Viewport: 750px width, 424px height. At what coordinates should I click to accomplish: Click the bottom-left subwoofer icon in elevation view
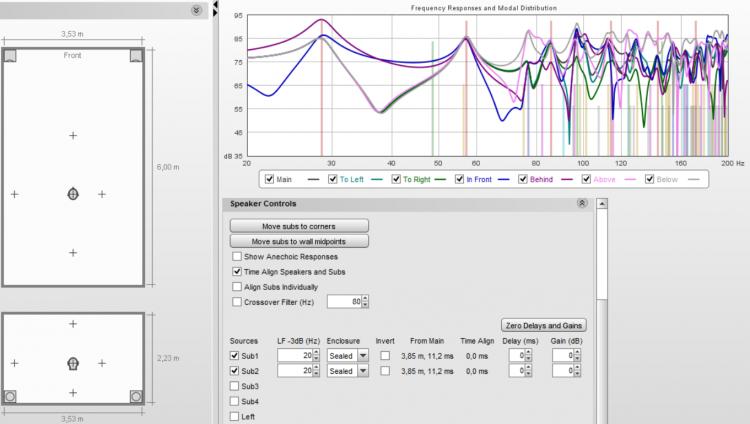coord(10,396)
